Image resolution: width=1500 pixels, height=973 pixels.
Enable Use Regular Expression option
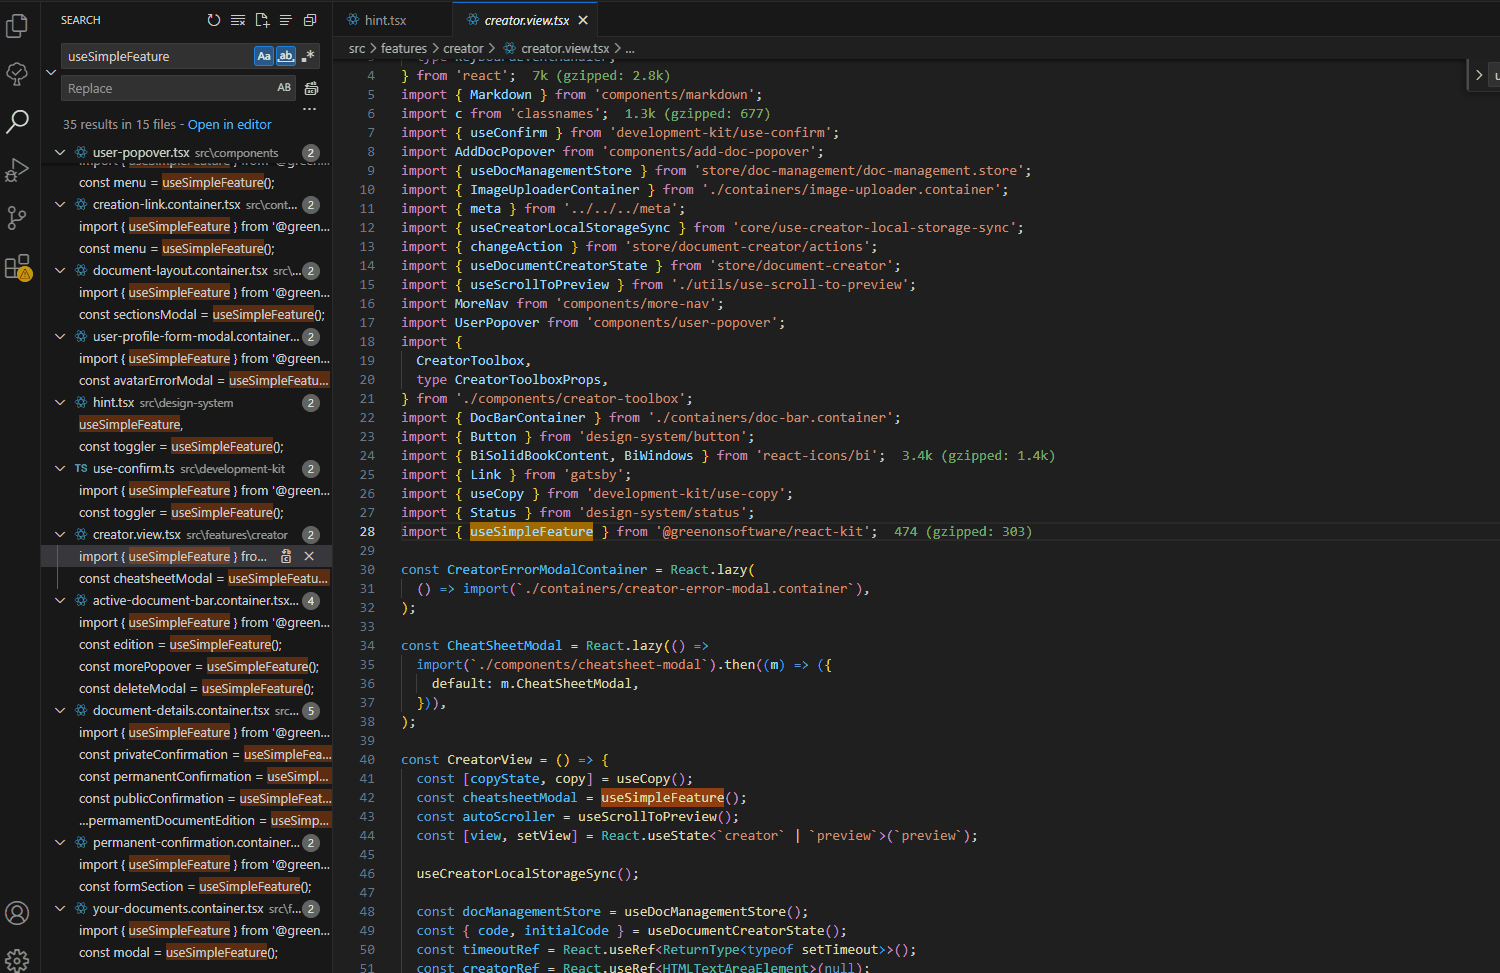point(308,56)
